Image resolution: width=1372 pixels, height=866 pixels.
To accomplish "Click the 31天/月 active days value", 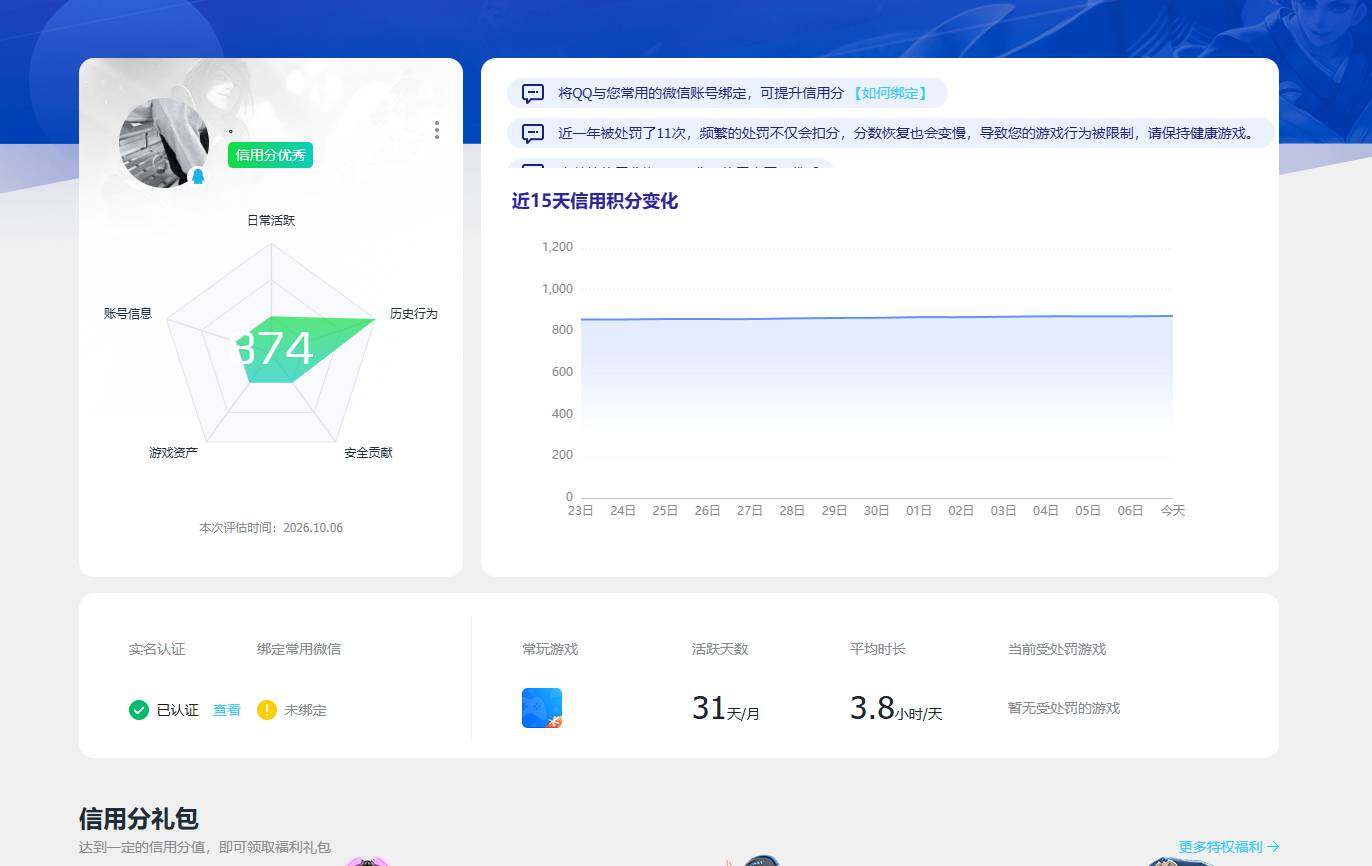I will pyautogui.click(x=726, y=708).
